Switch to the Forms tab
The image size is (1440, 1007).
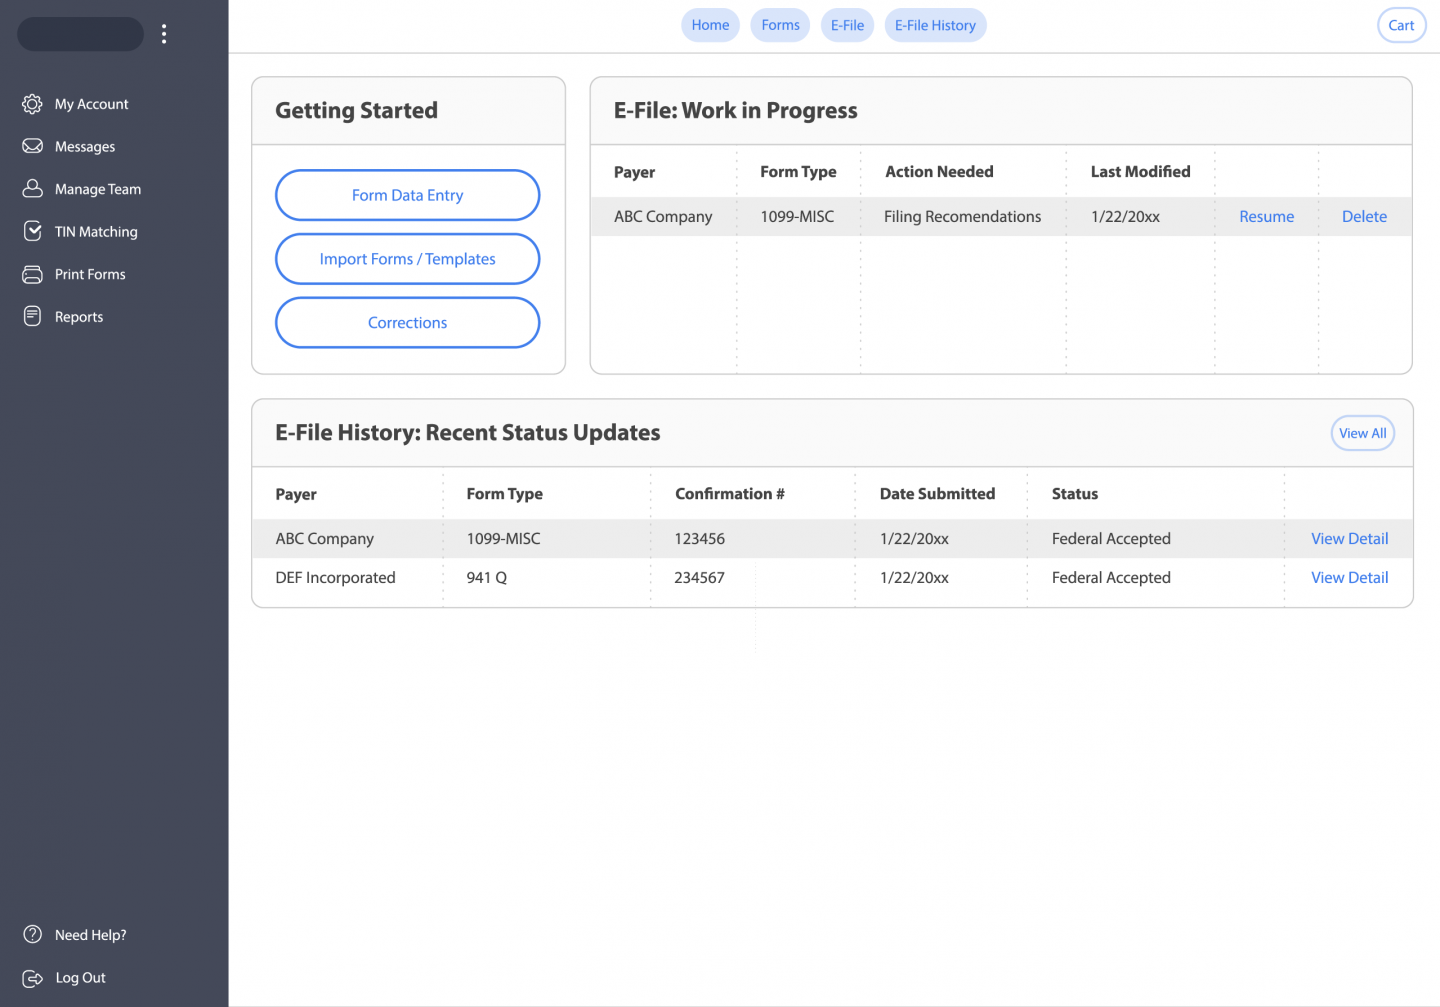(x=780, y=25)
